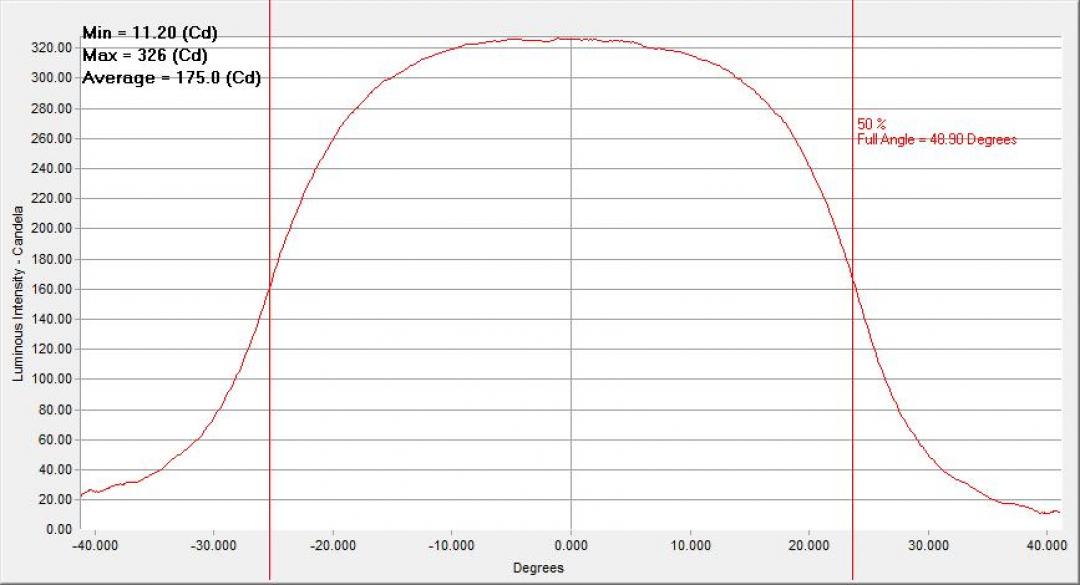Click the left red 50% marker line
The height and width of the screenshot is (585, 1080).
pyautogui.click(x=270, y=400)
